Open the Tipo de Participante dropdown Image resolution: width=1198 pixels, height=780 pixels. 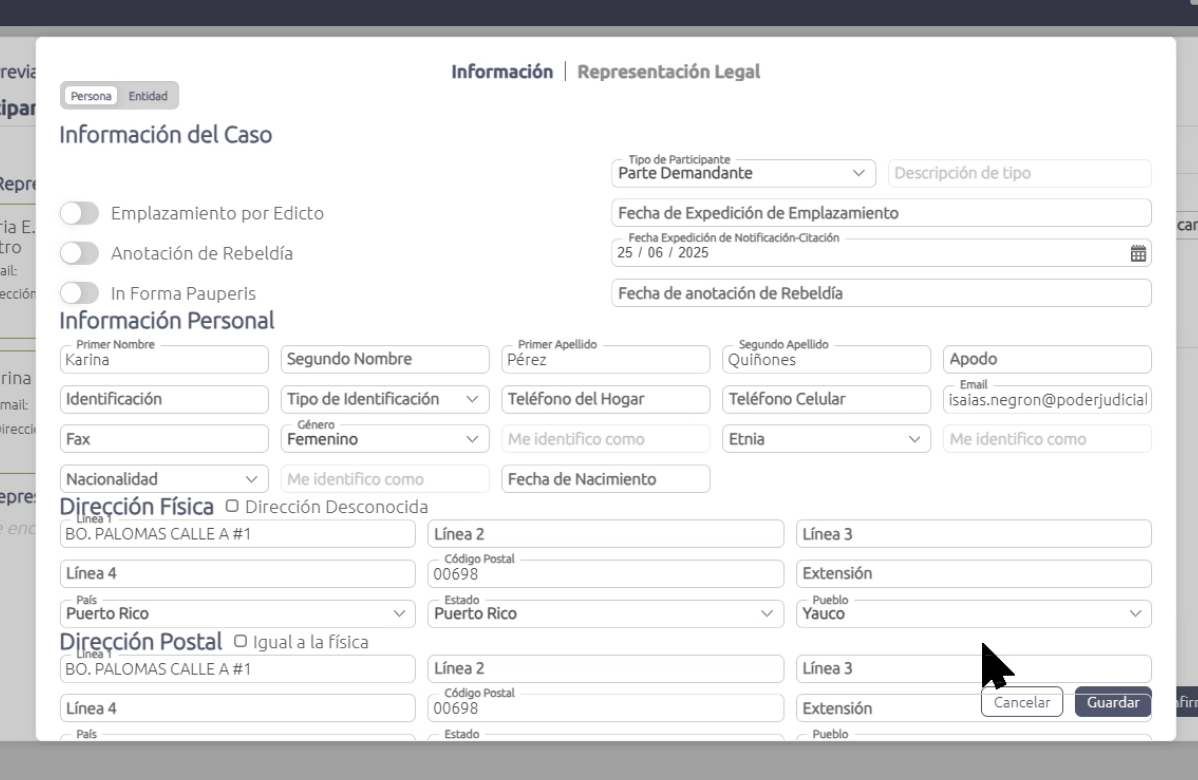coord(743,173)
